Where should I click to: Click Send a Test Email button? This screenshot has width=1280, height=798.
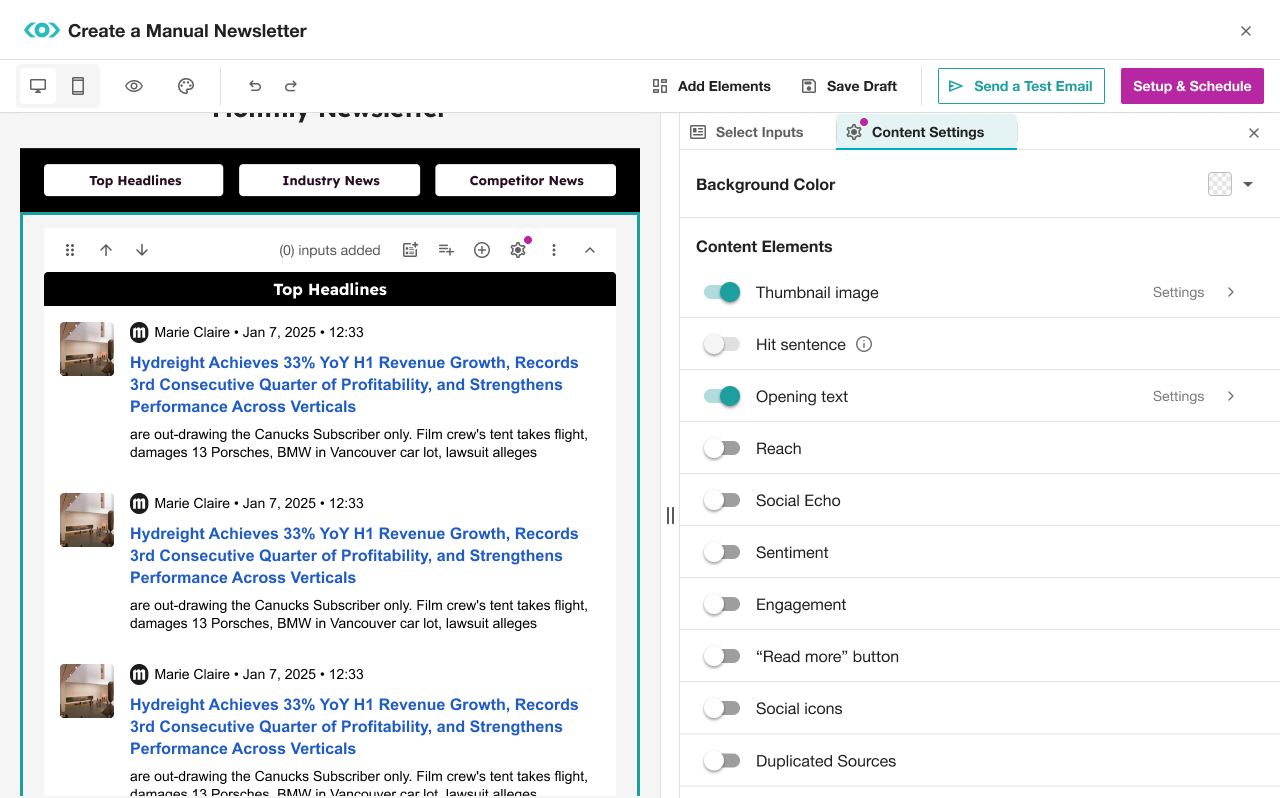[1021, 86]
